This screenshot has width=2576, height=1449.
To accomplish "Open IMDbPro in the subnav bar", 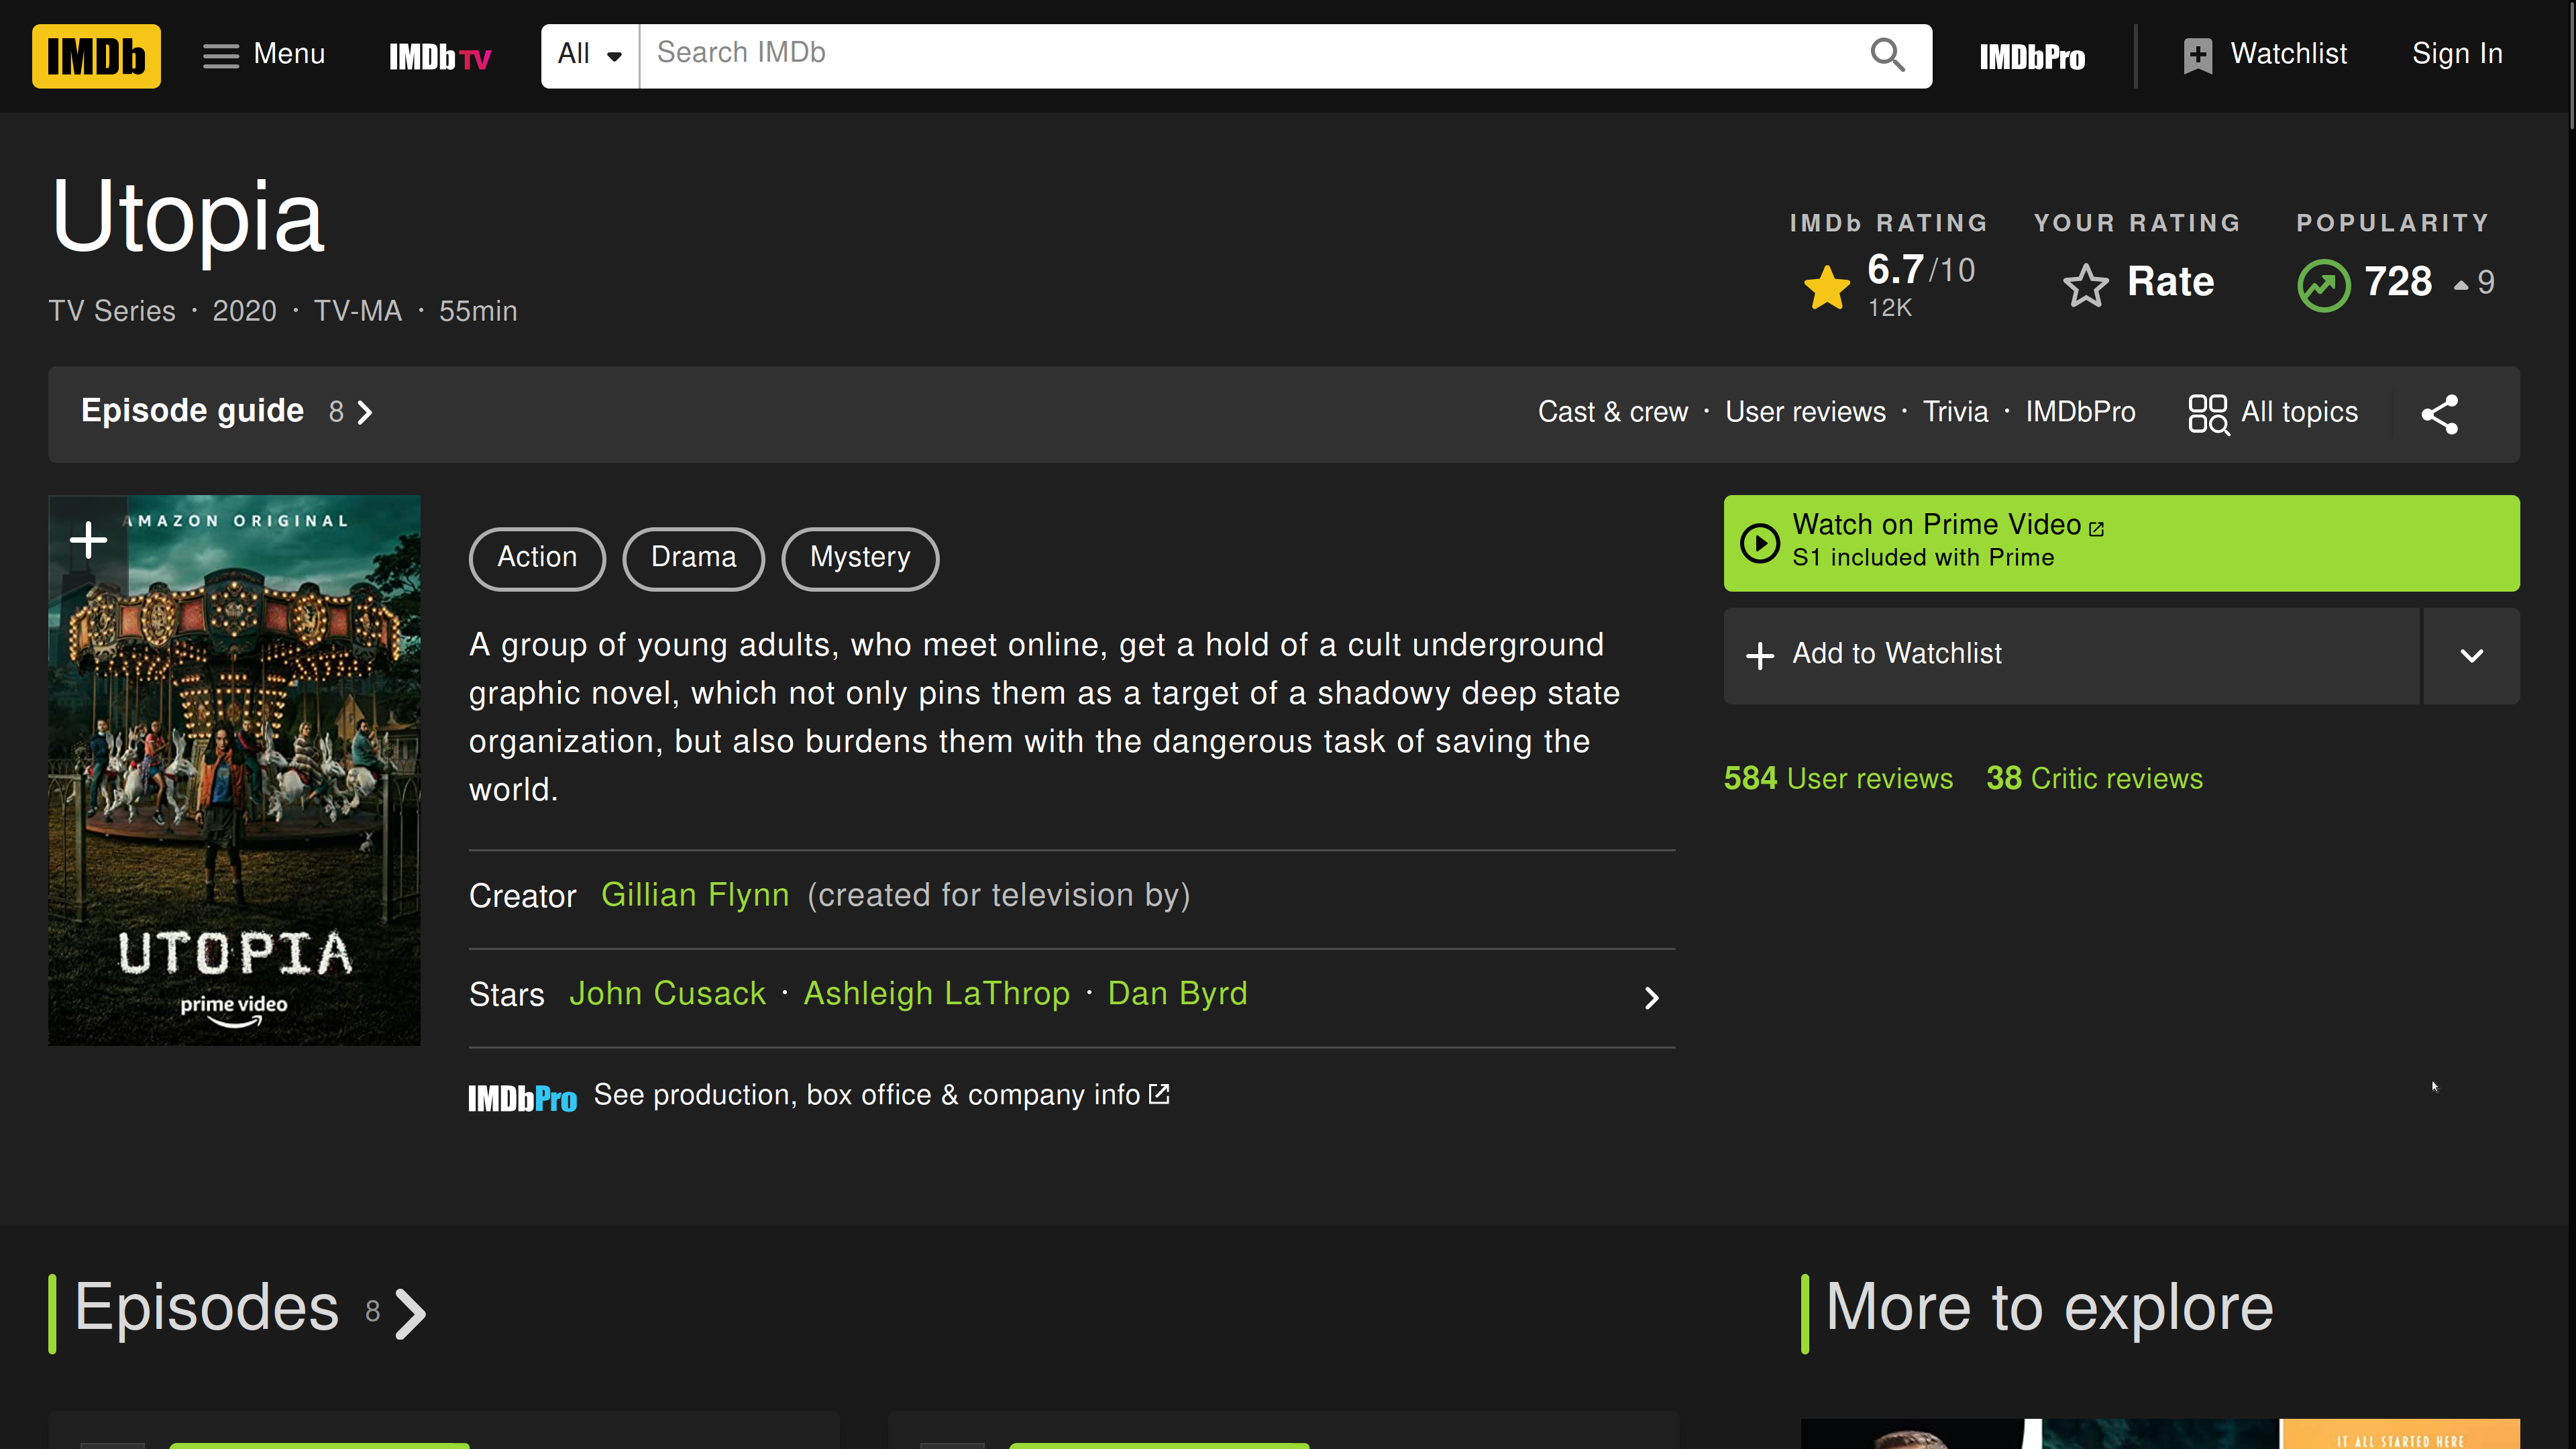I will (2080, 412).
